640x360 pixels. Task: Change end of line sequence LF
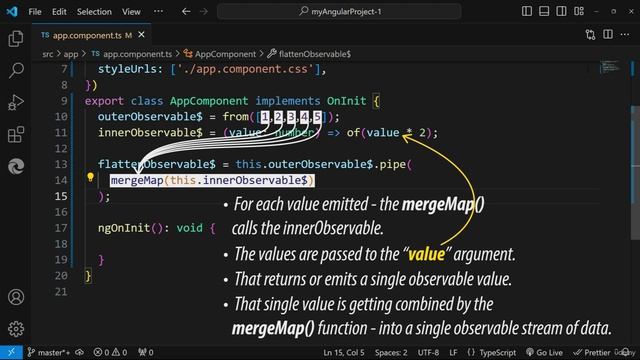click(453, 352)
